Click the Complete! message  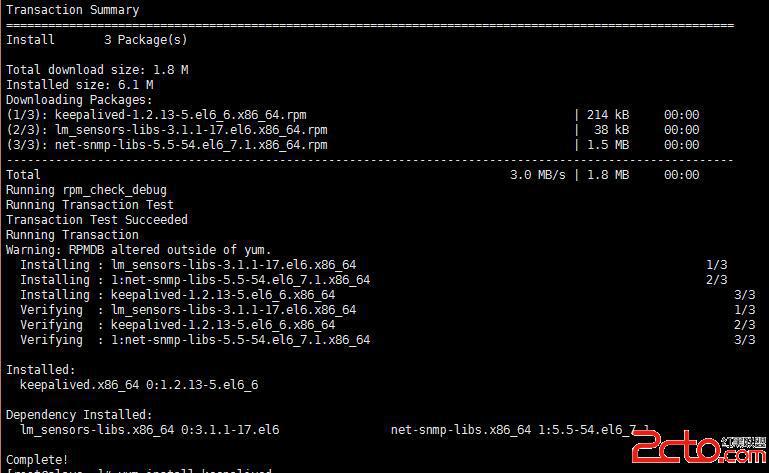[x=37, y=460]
